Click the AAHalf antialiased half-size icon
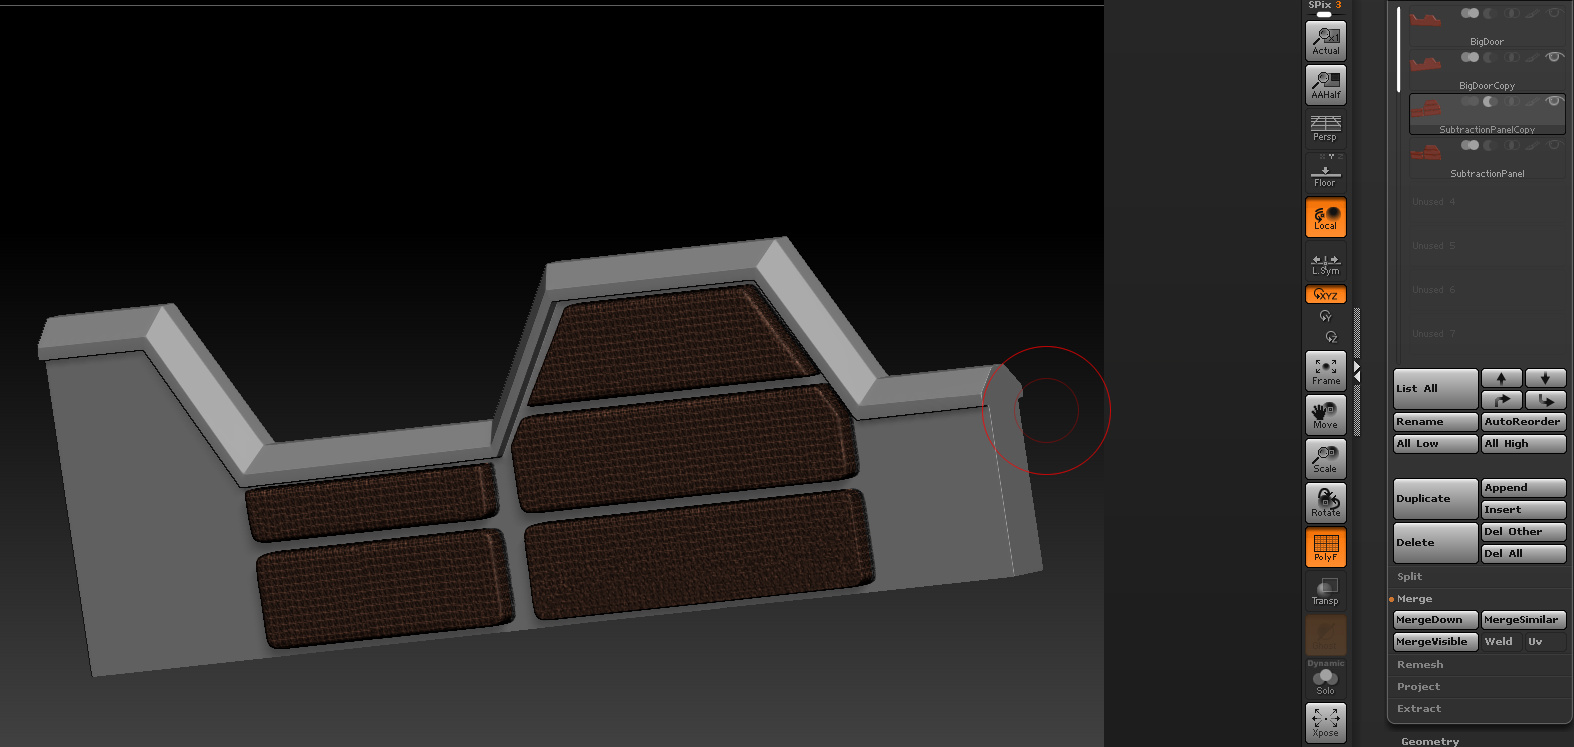The height and width of the screenshot is (747, 1574). tap(1325, 85)
